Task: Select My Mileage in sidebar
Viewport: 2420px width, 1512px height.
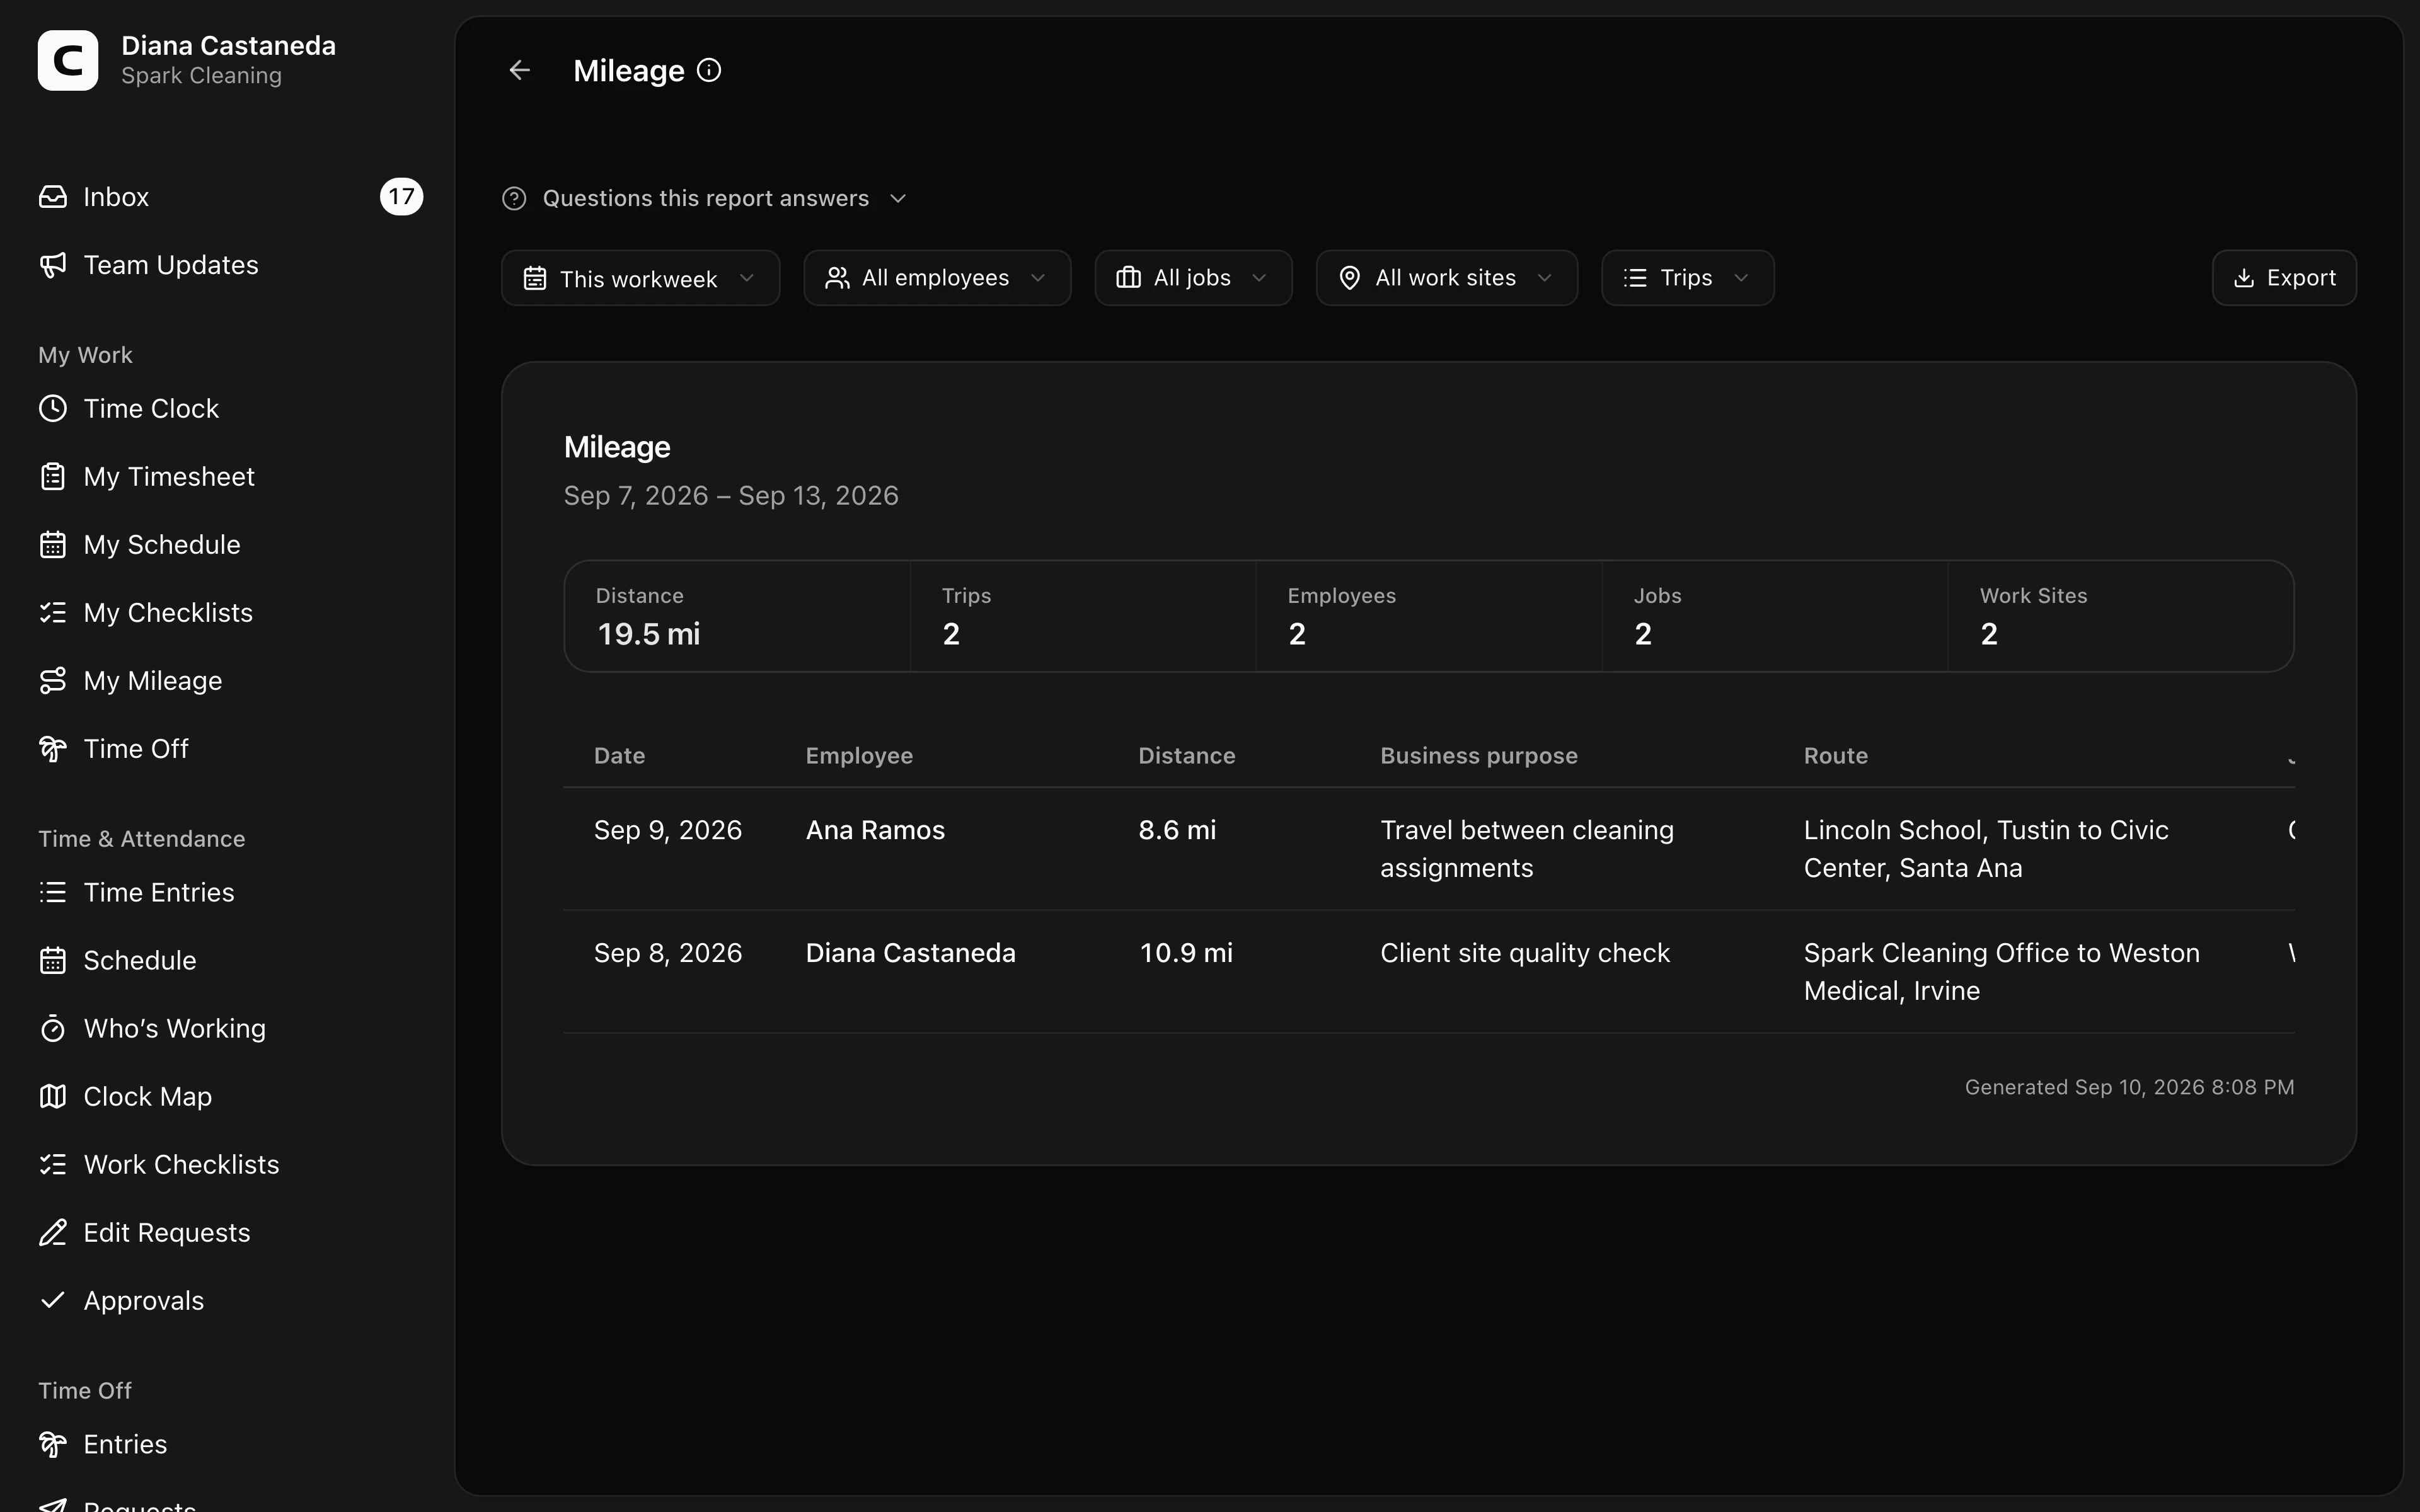Action: click(230, 681)
